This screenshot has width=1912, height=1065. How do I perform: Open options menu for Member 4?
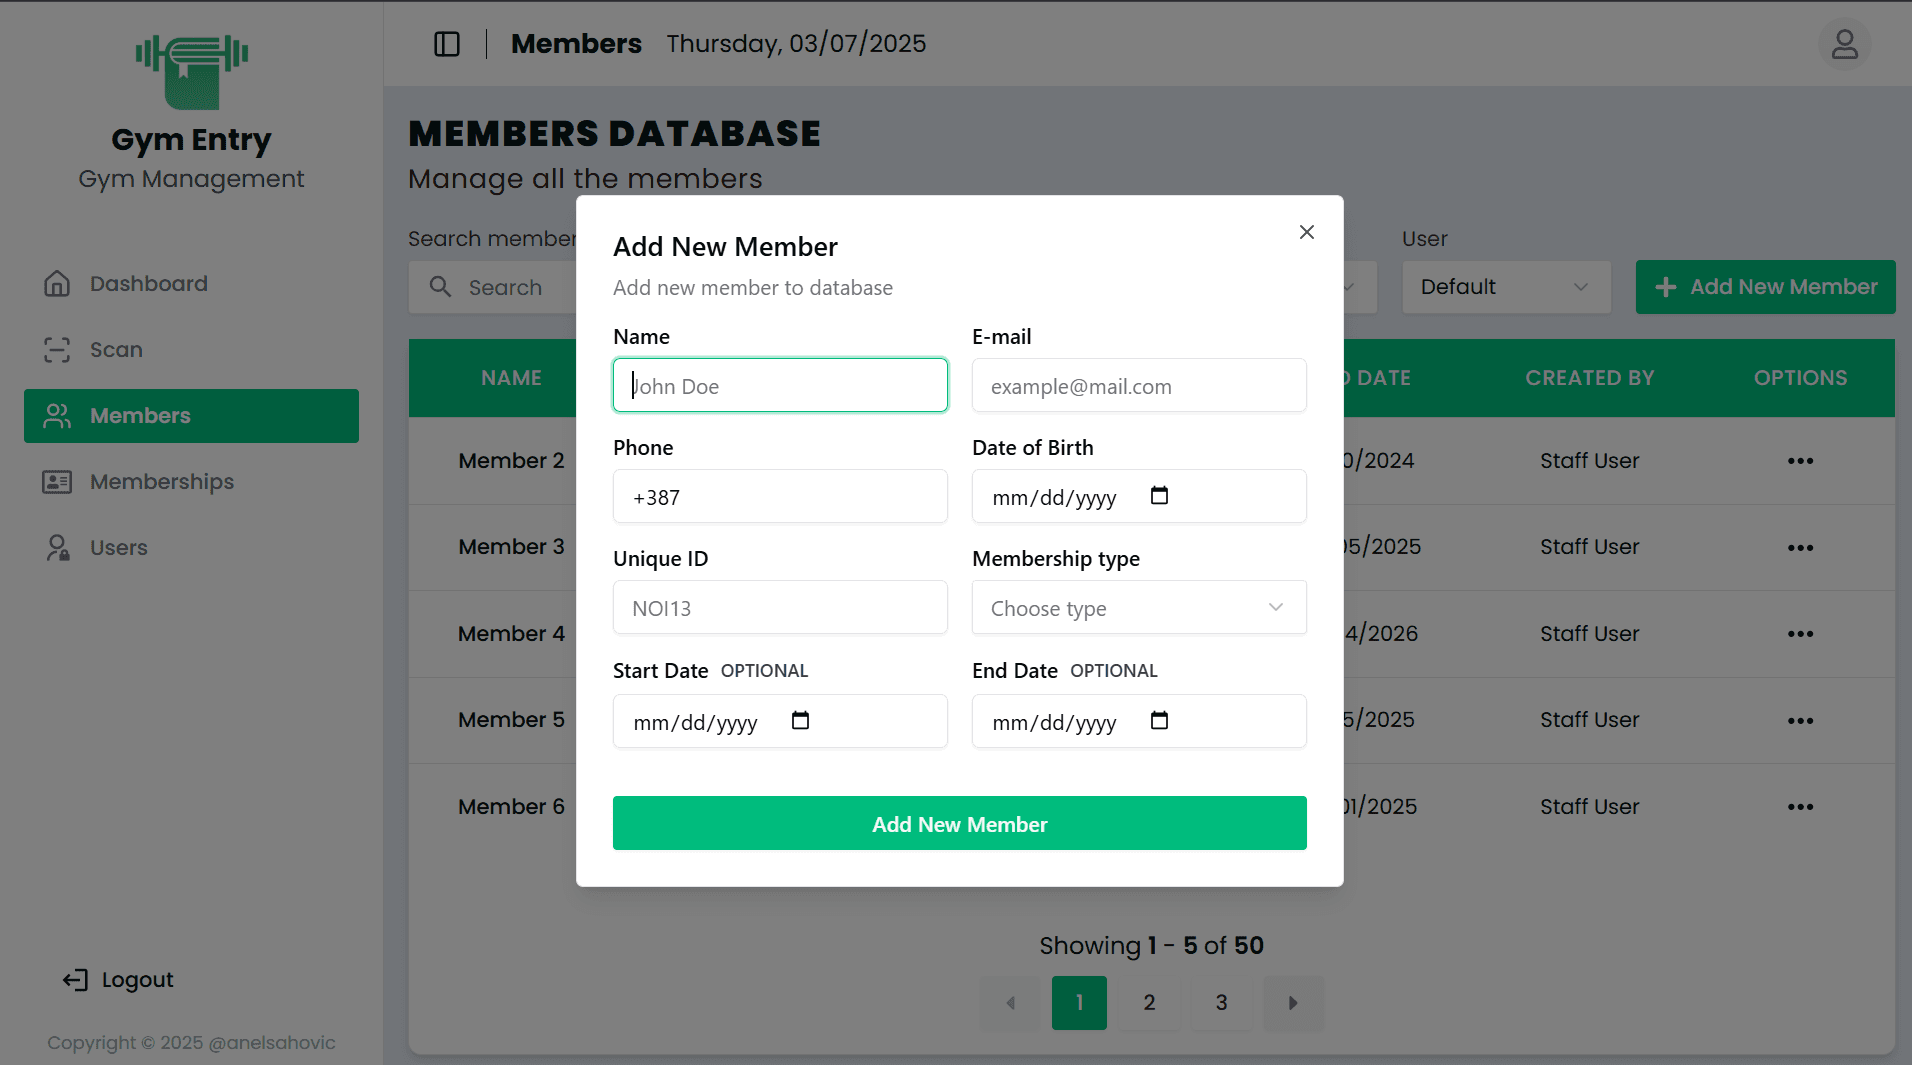click(1800, 634)
